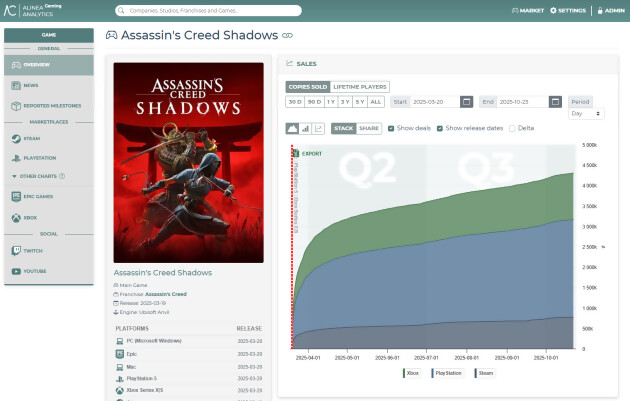Click the link icon beside game title
The width and height of the screenshot is (630, 401).
288,35
